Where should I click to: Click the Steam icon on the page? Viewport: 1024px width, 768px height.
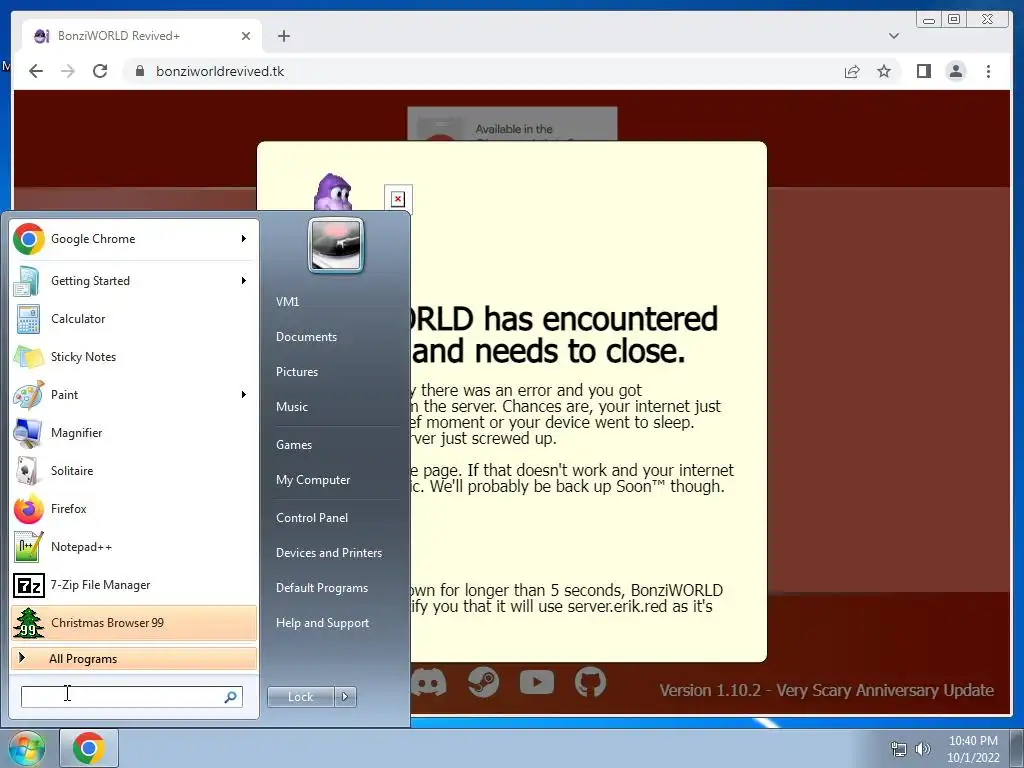[x=483, y=683]
